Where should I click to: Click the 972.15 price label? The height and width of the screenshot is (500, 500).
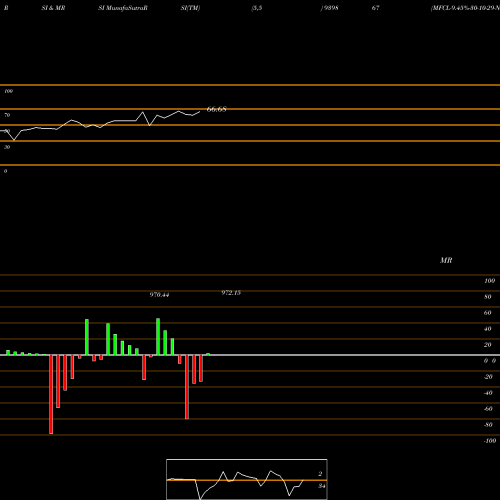pyautogui.click(x=231, y=293)
